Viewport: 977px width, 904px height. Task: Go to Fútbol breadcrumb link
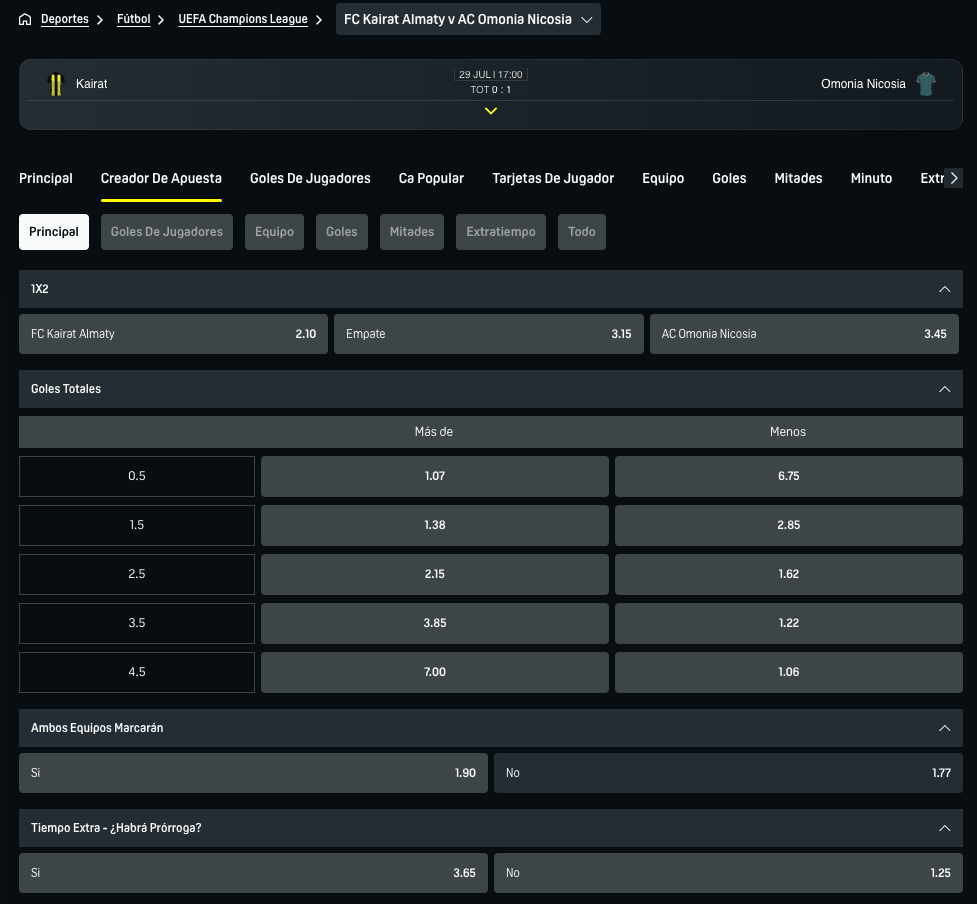click(x=133, y=19)
